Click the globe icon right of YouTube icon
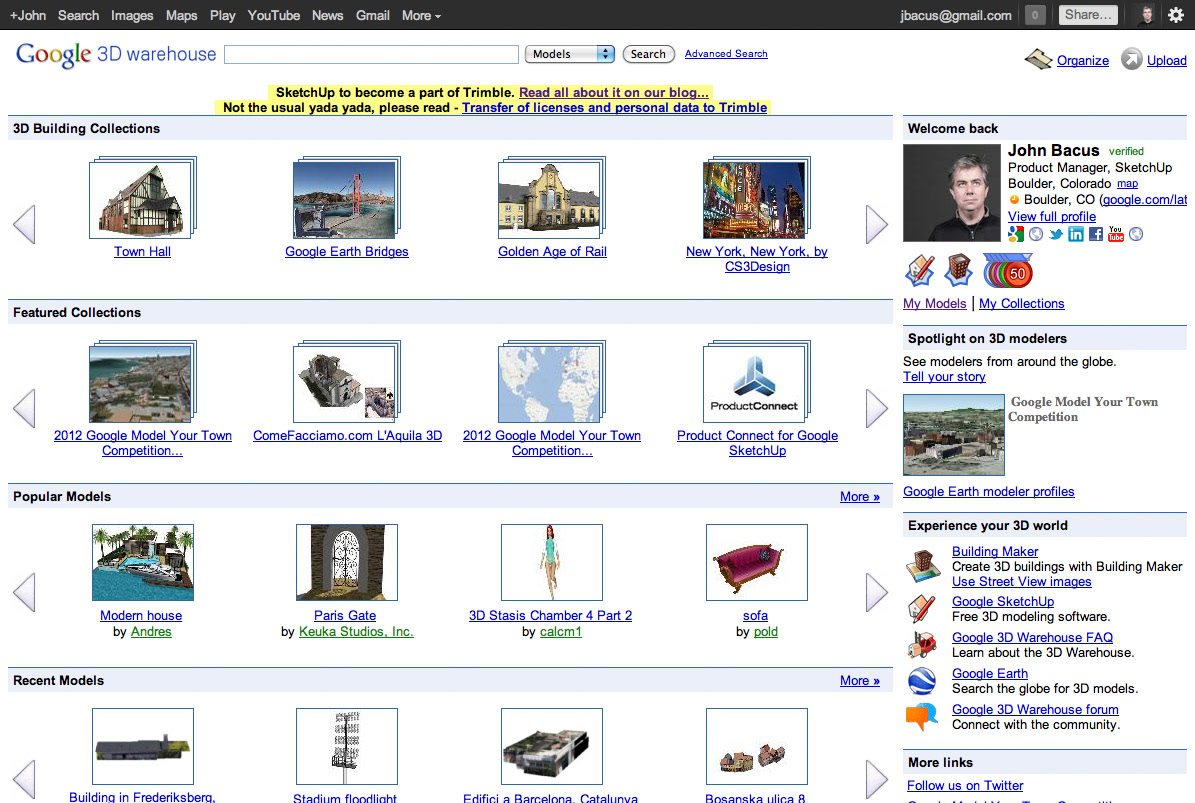Image resolution: width=1195 pixels, height=803 pixels. (x=1136, y=234)
